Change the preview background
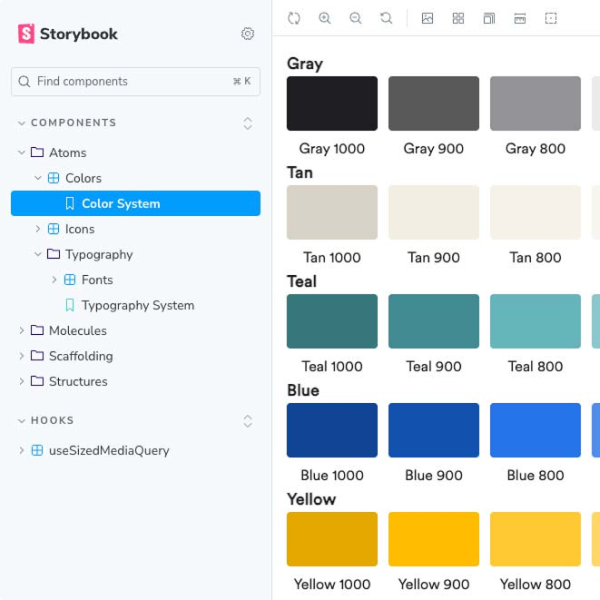 [x=427, y=18]
